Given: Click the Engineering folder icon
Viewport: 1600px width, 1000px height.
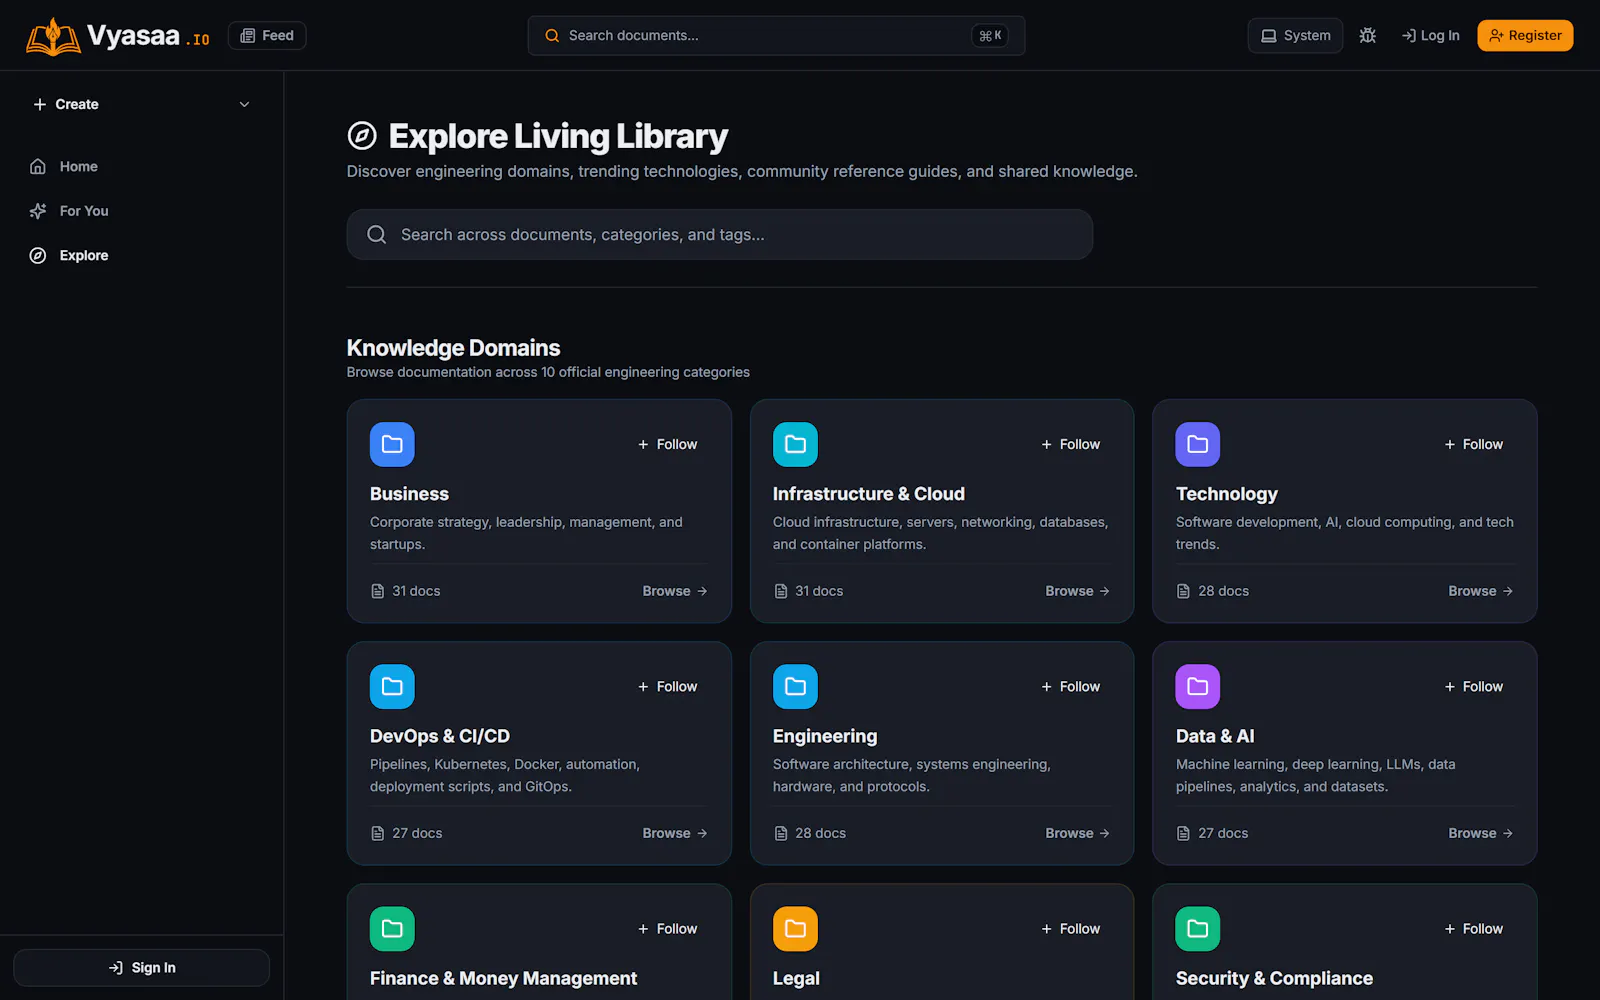Looking at the screenshot, I should click(x=795, y=686).
